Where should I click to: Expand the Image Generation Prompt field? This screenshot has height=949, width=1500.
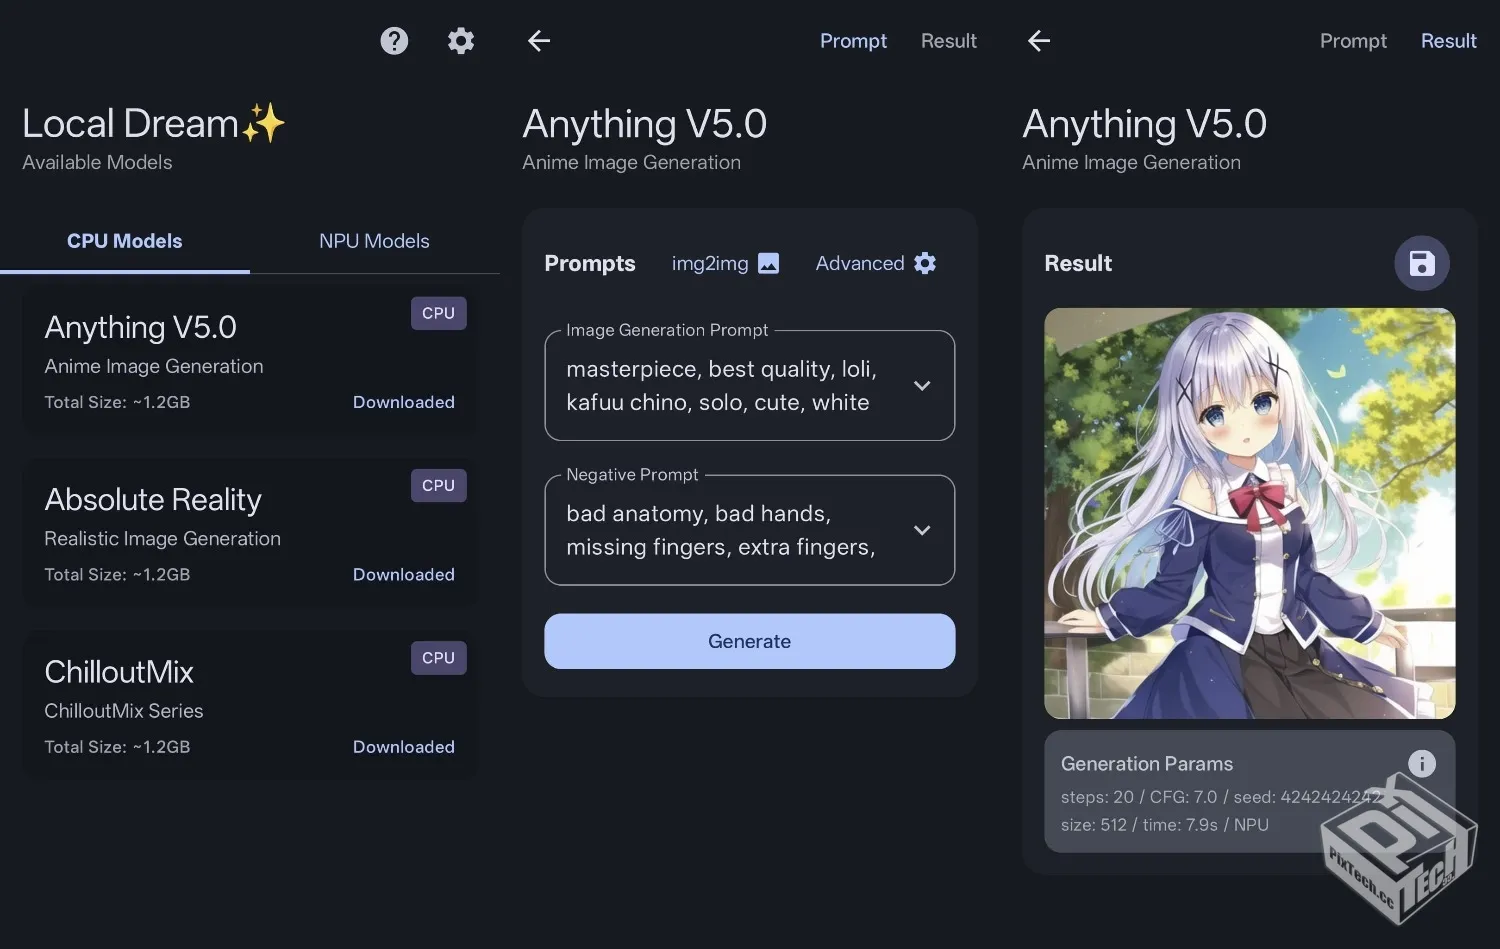pyautogui.click(x=922, y=386)
